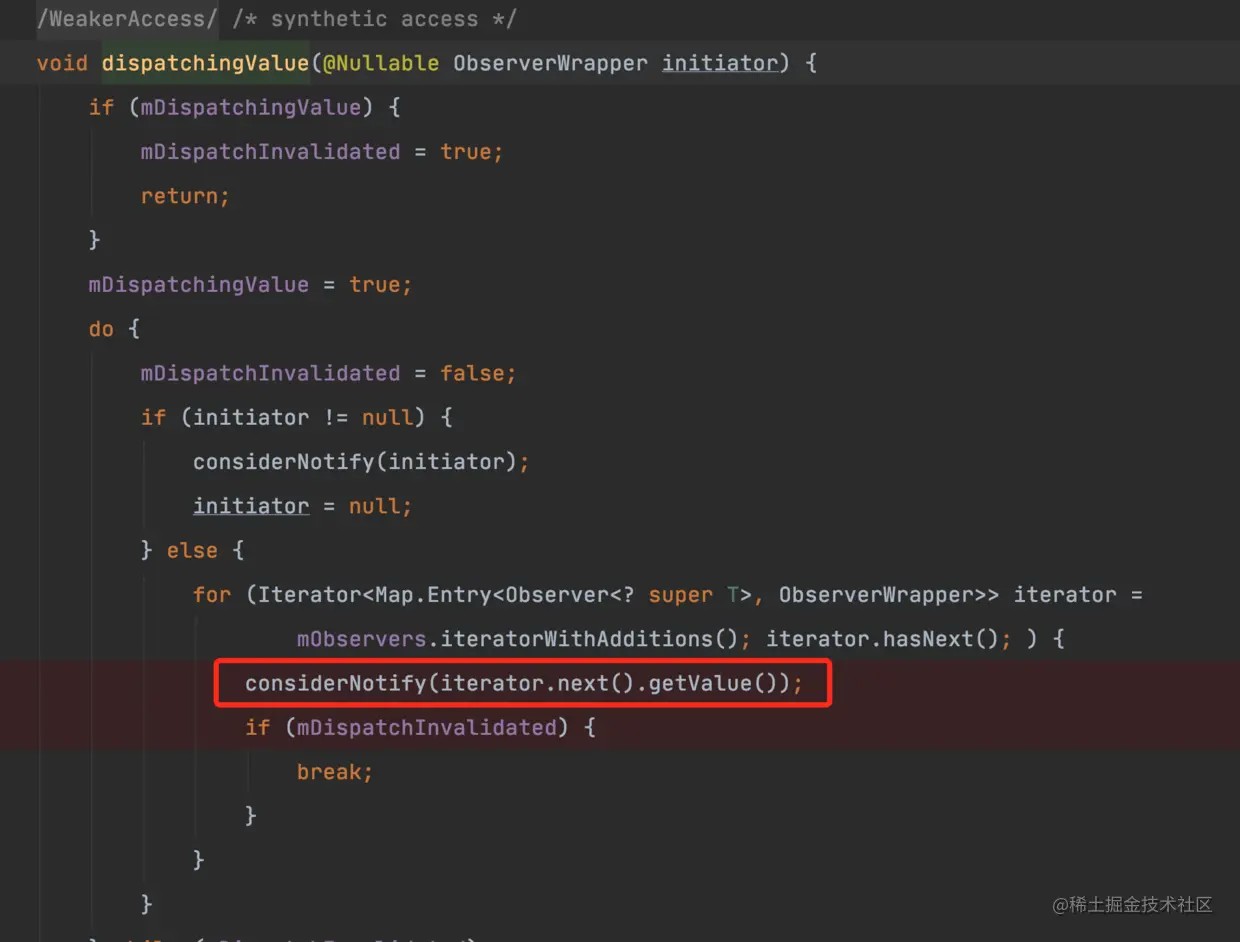
Task: Click the 'else' keyword
Action: pyautogui.click(x=192, y=550)
